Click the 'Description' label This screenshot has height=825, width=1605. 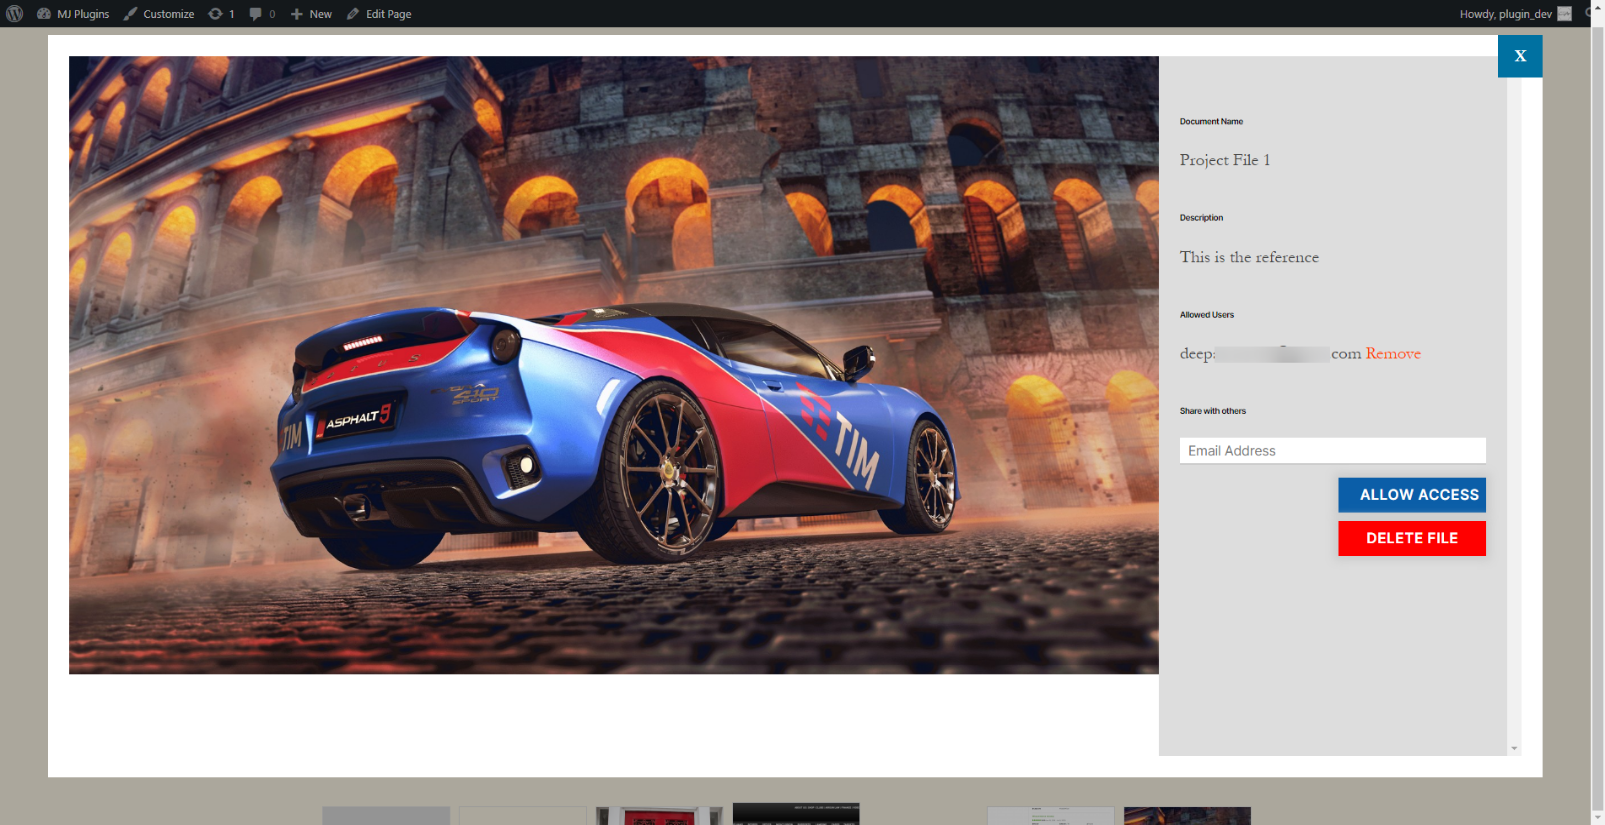[1201, 218]
